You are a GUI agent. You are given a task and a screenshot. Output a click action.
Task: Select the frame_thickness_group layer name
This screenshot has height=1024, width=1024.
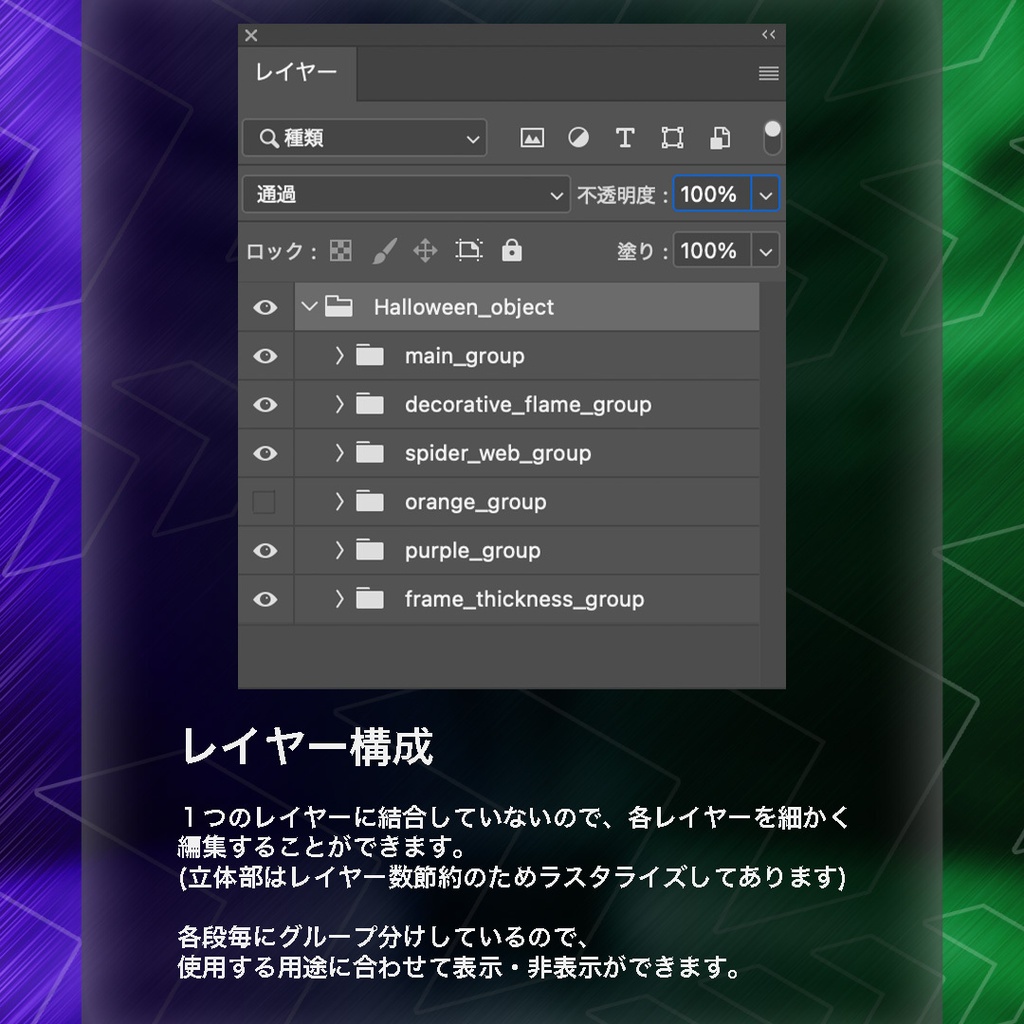(x=524, y=600)
